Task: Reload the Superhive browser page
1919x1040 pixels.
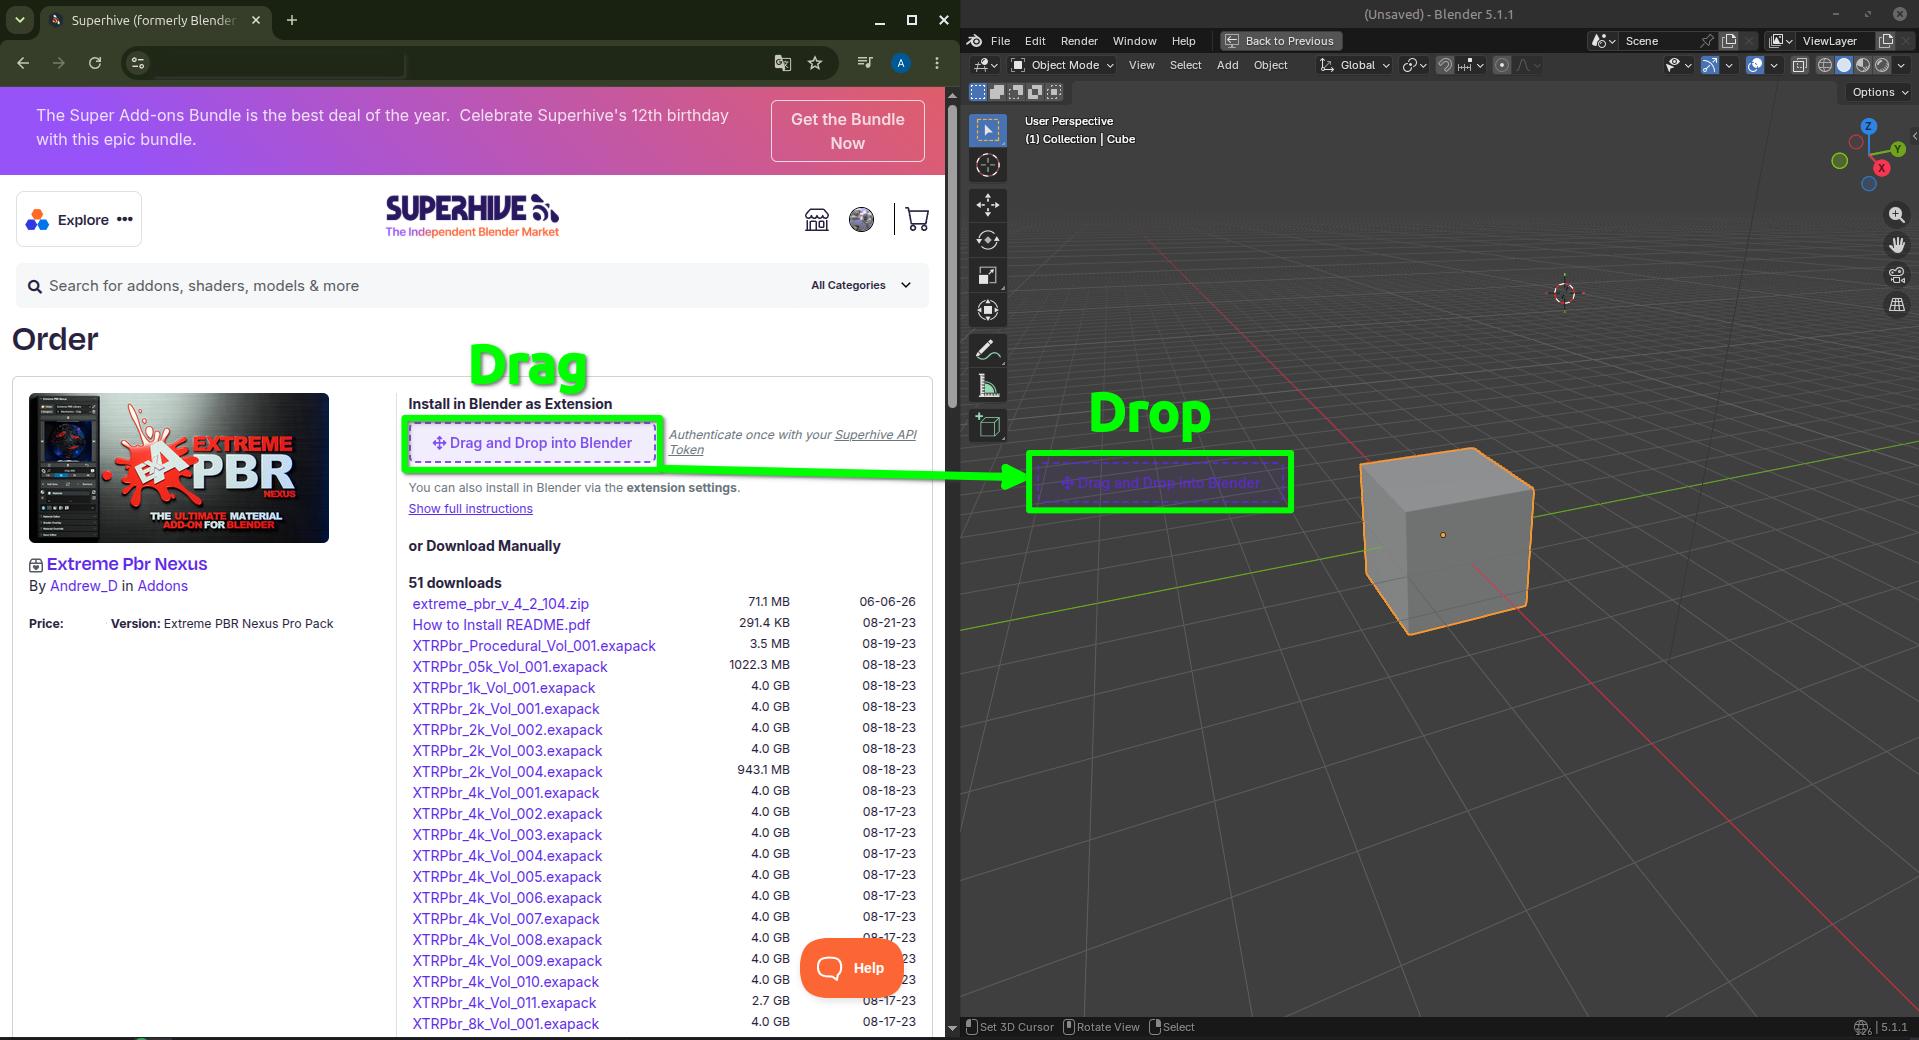Action: click(95, 63)
